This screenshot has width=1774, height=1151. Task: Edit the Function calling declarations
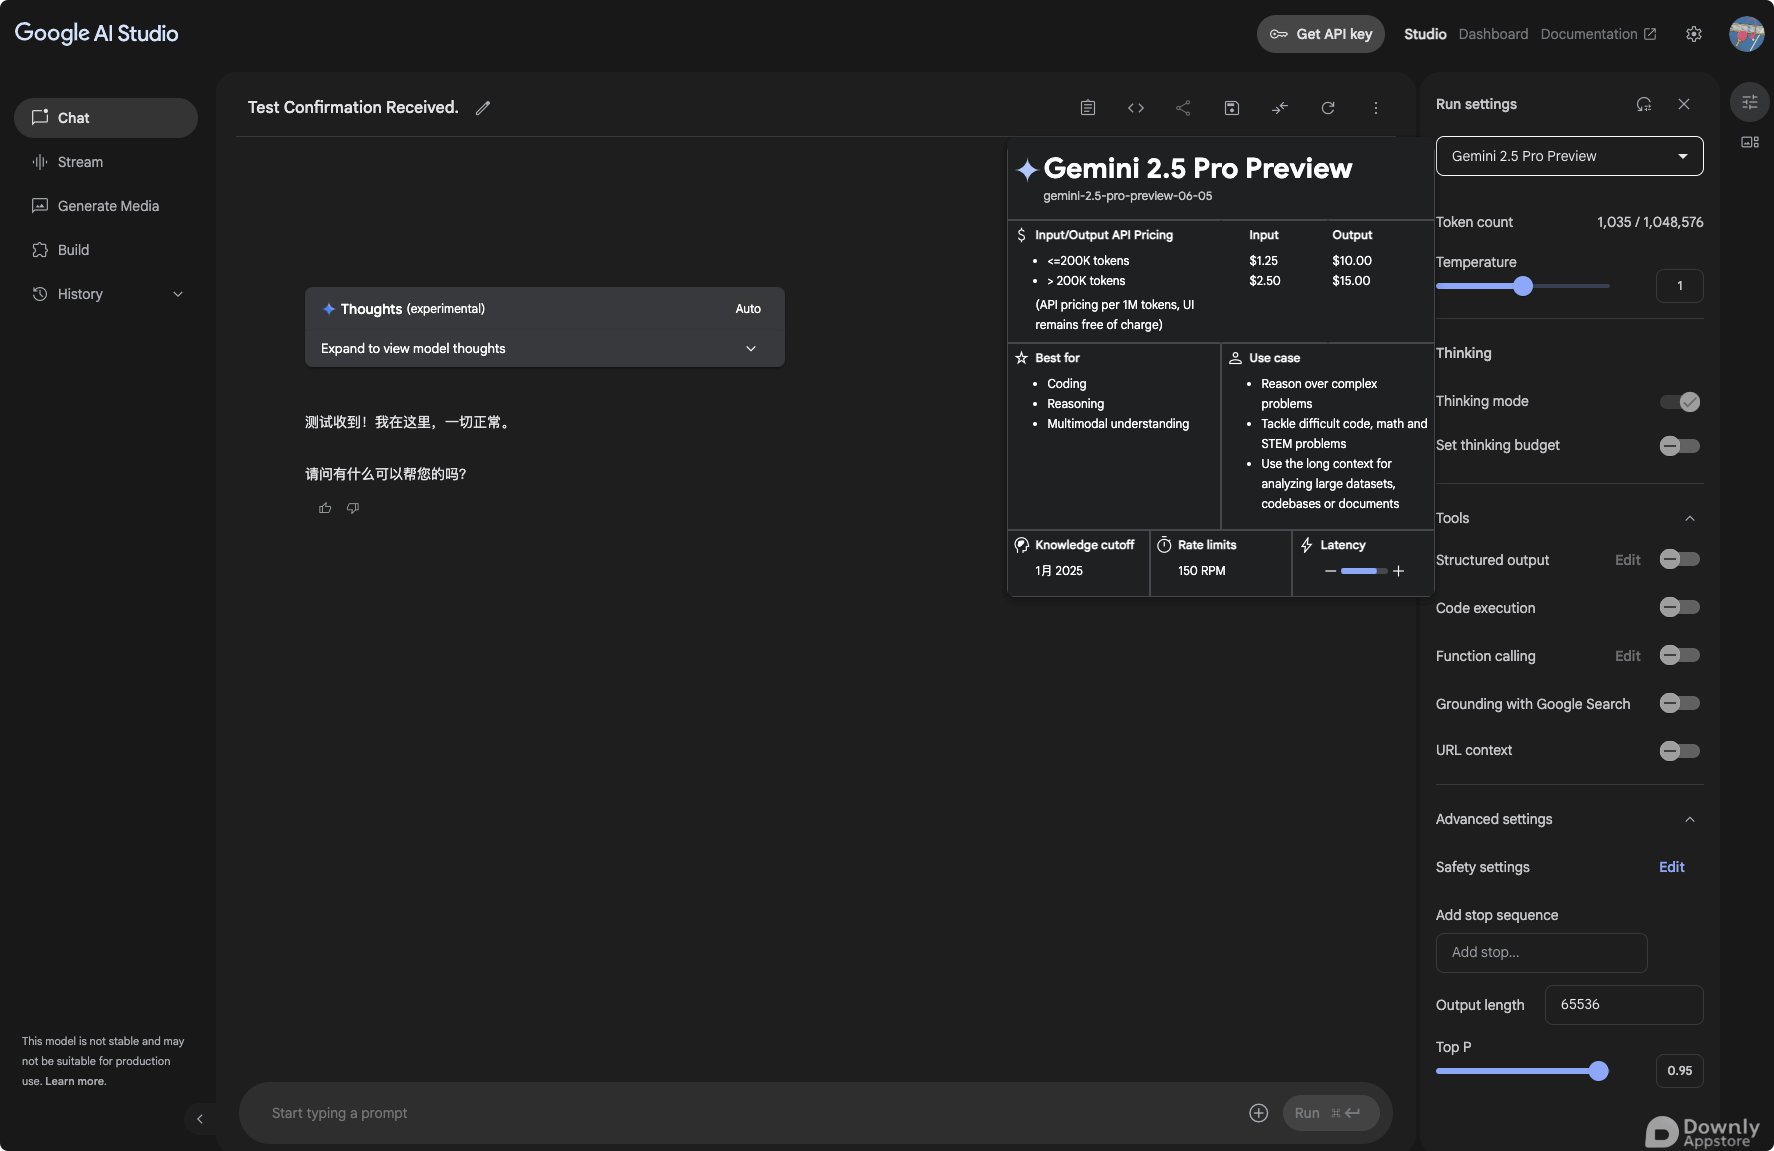(1628, 656)
